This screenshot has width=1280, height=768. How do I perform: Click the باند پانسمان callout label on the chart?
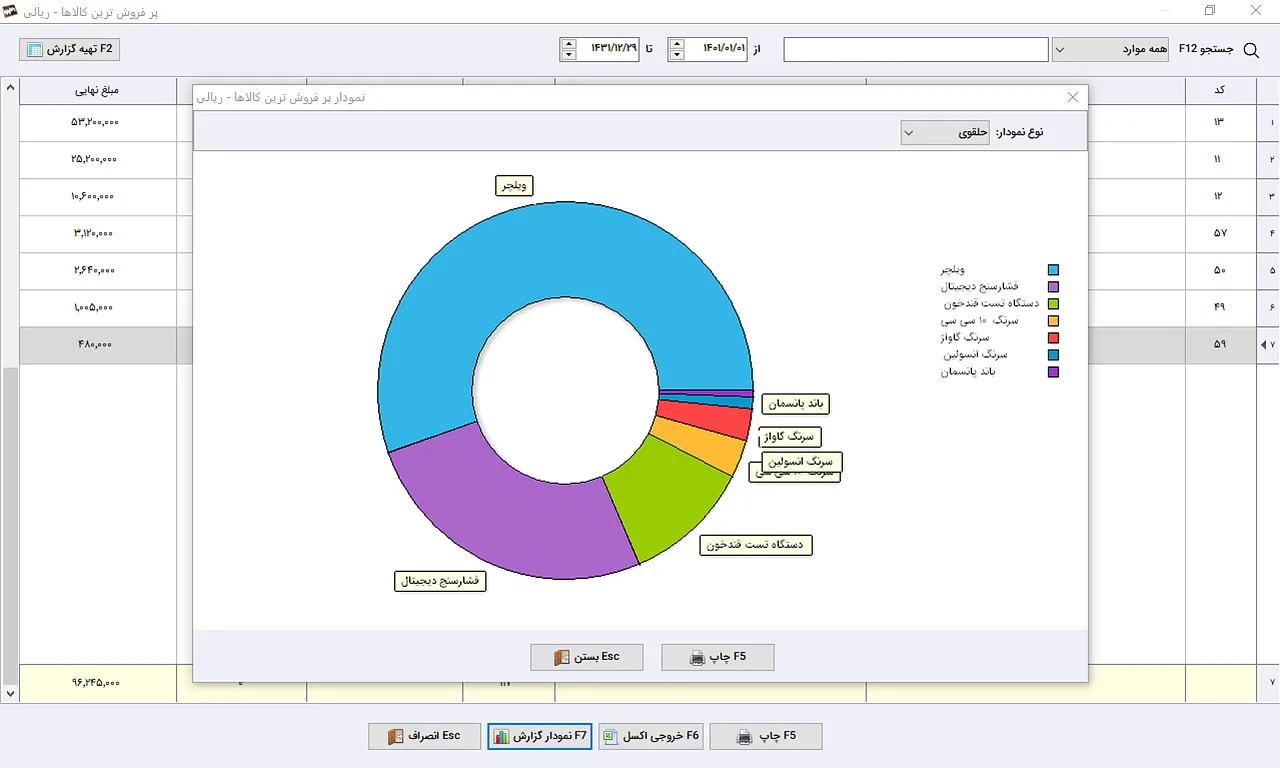tap(796, 404)
